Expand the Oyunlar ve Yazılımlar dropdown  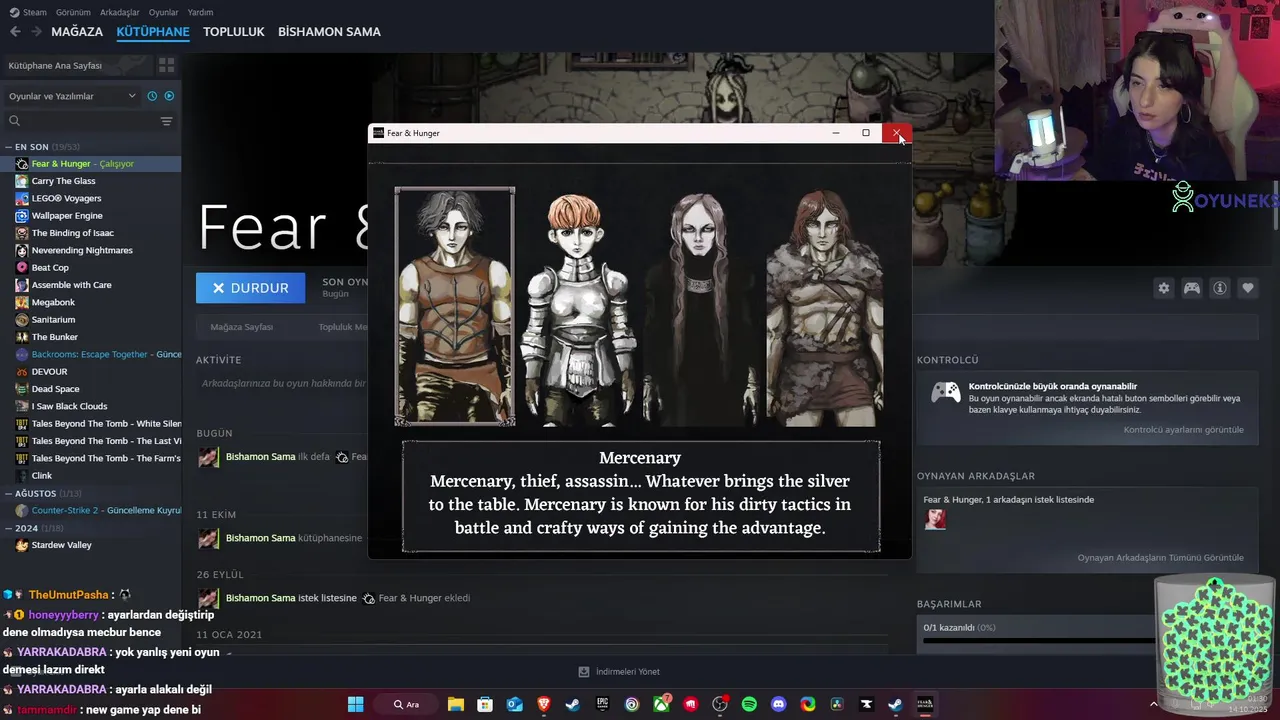click(72, 96)
